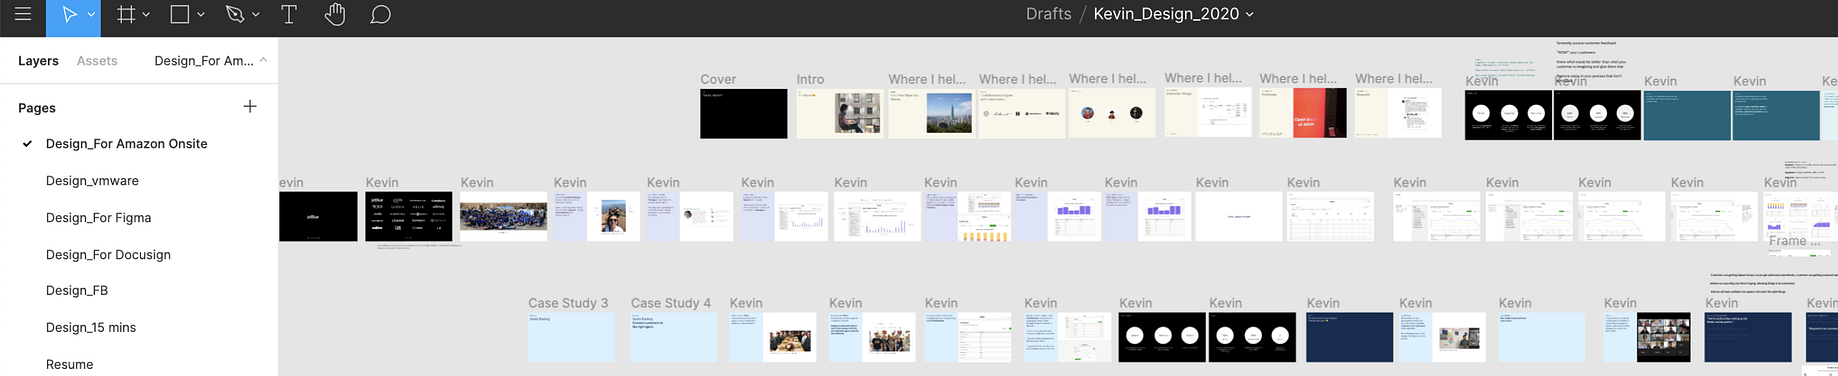The width and height of the screenshot is (1838, 376).
Task: Select Case Study 4 frame thumbnail
Action: click(674, 337)
